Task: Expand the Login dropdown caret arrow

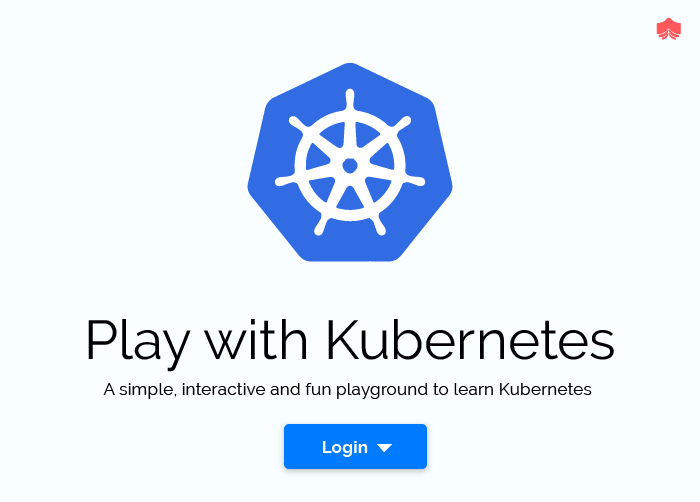Action: 384,448
